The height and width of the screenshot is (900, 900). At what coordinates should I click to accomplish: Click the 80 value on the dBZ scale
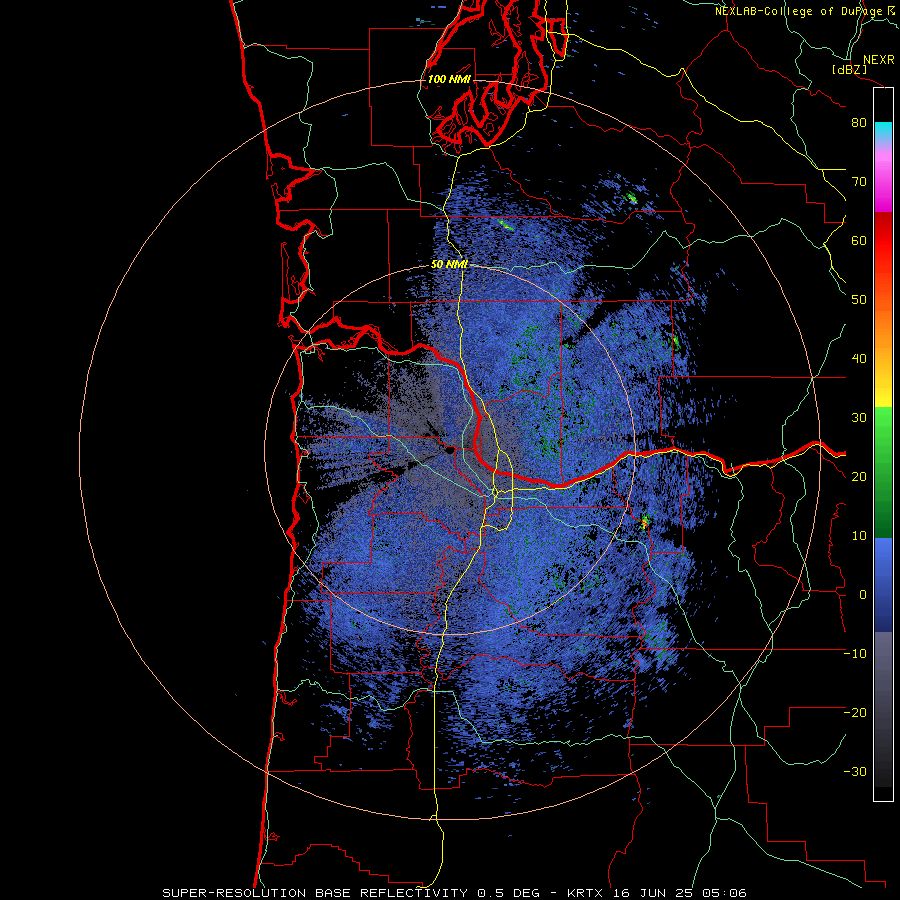click(x=859, y=123)
